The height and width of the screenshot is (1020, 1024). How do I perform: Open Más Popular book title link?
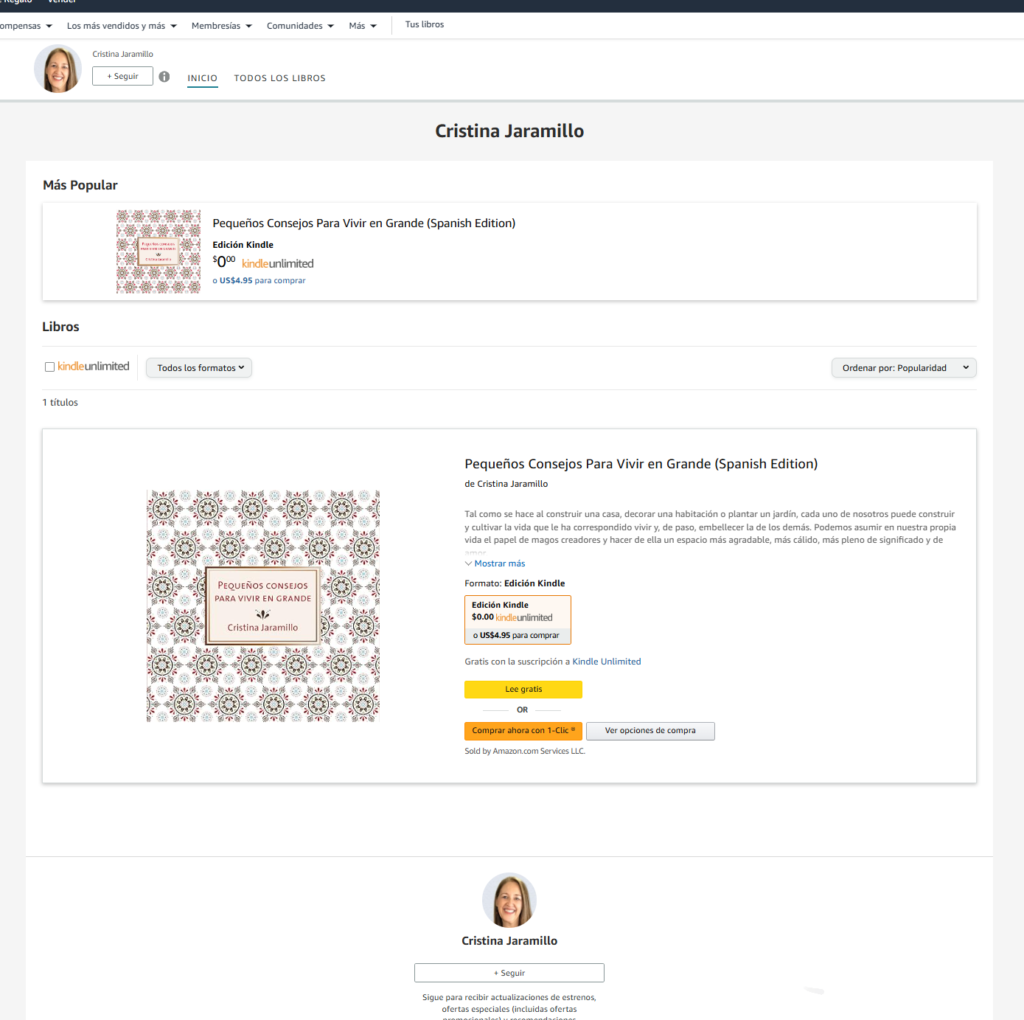click(x=364, y=223)
